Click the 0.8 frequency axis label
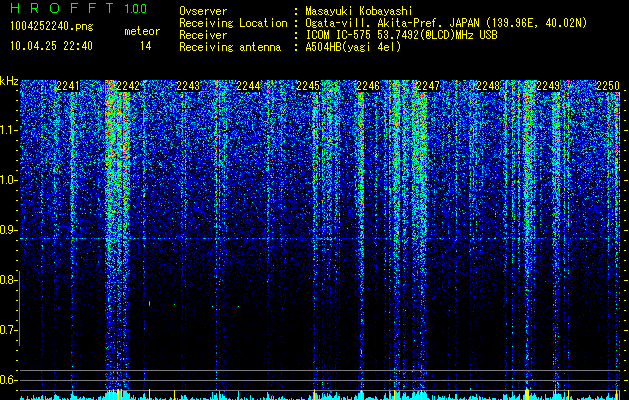 [x=8, y=280]
